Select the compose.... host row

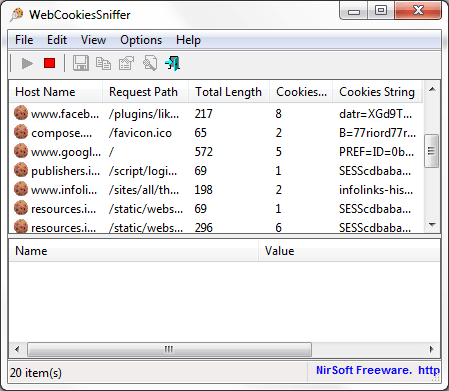[216, 133]
